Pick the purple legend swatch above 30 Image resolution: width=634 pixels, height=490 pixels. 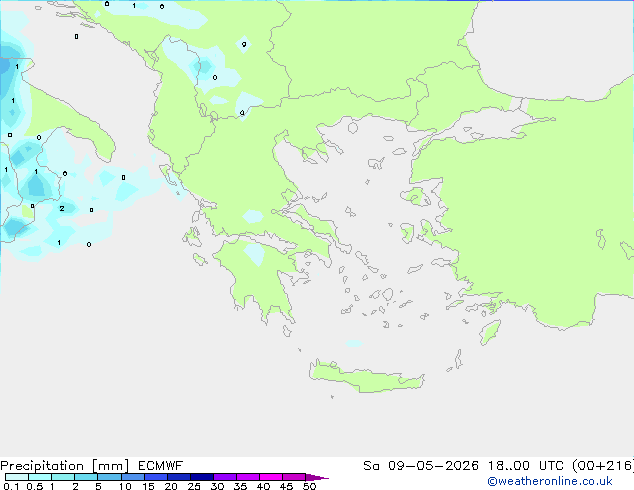225,477
